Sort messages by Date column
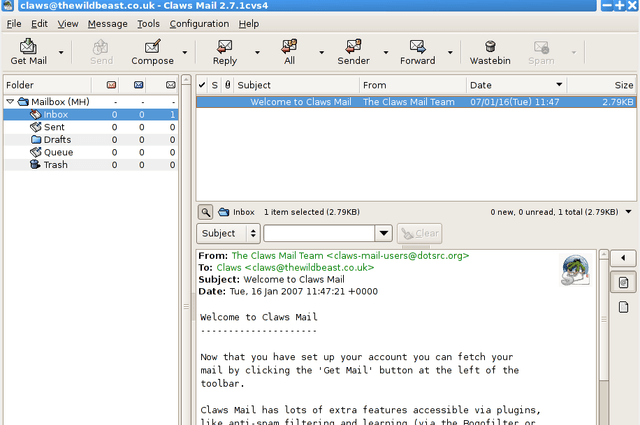Viewport: 640px width, 425px height. (516, 85)
